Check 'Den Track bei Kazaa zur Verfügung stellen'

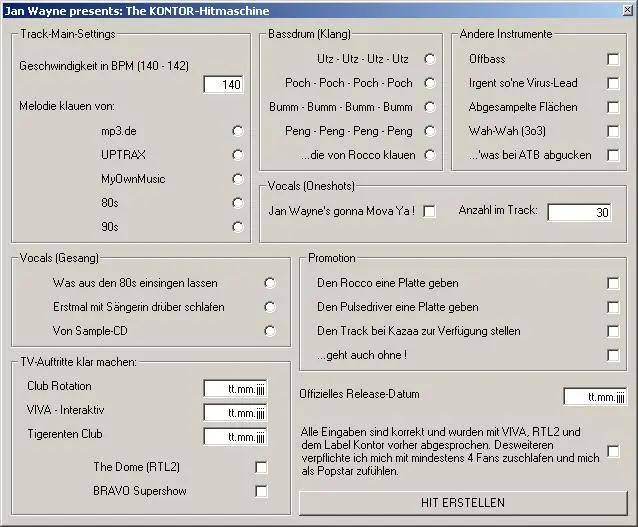tap(613, 331)
